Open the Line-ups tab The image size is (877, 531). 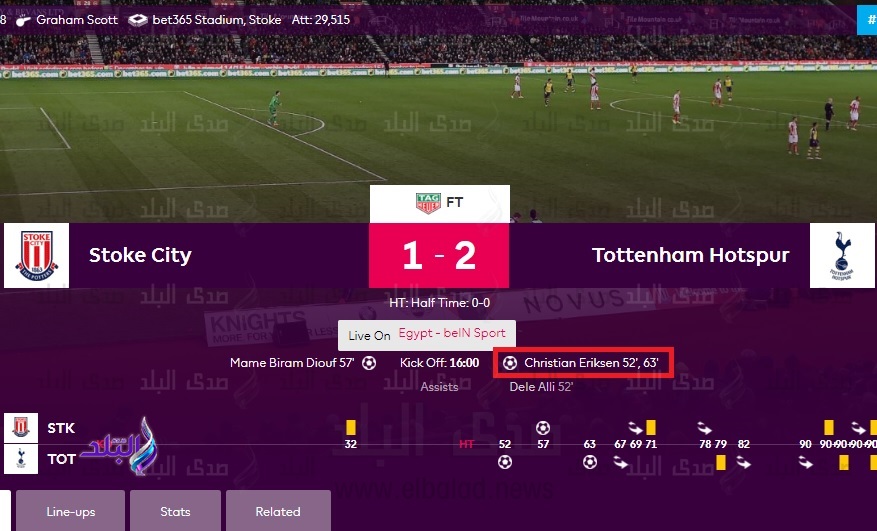[x=70, y=511]
